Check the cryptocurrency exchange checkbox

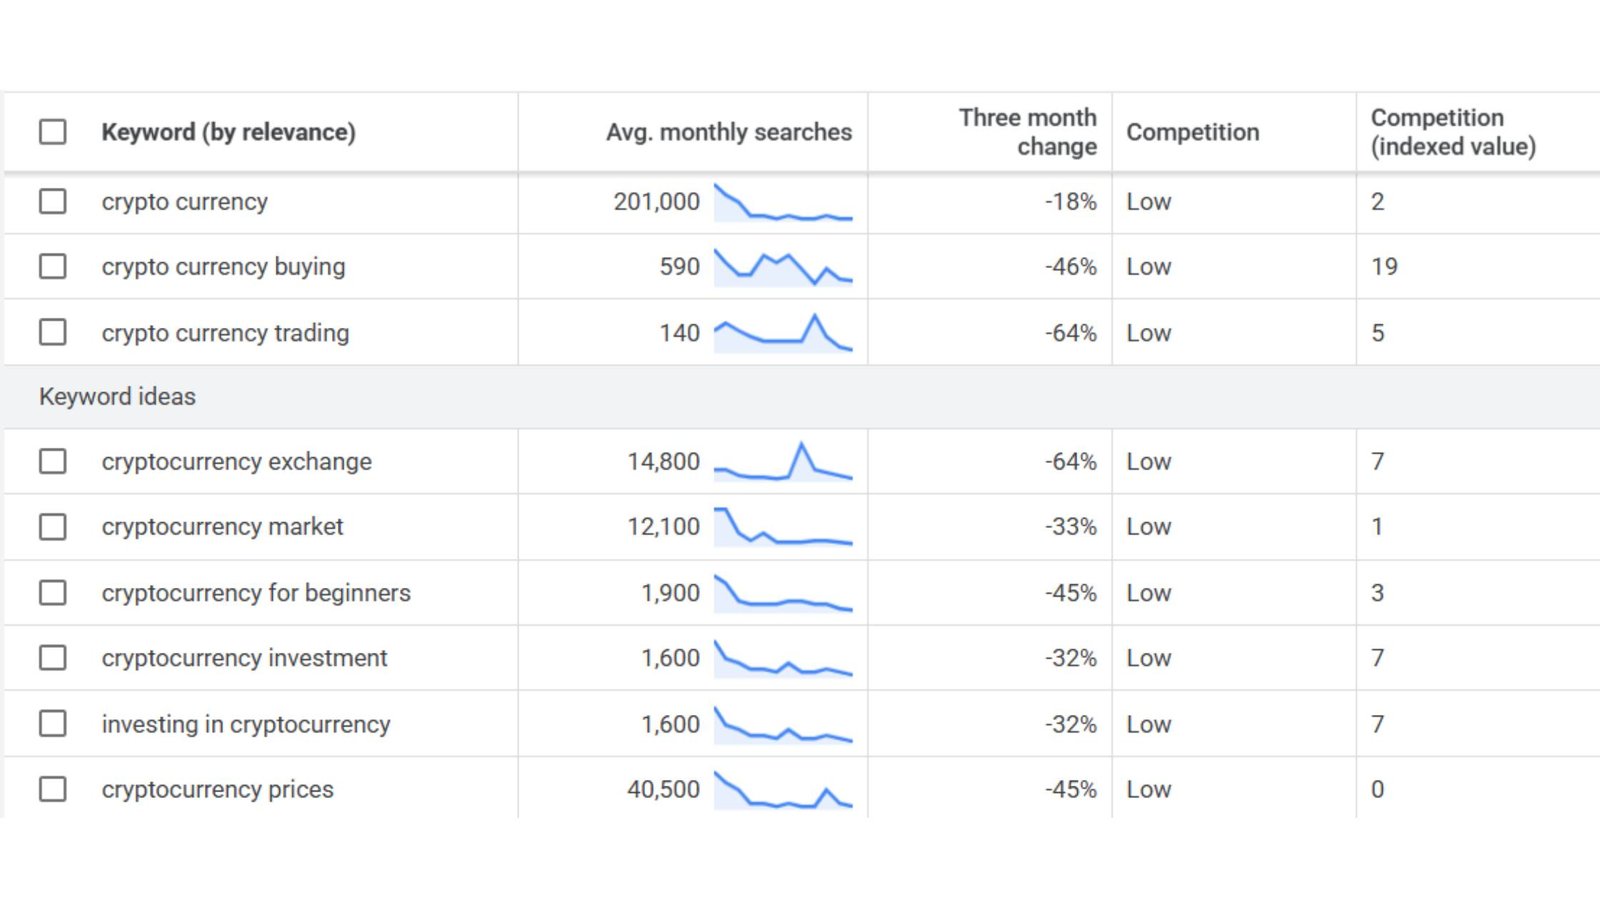52,461
